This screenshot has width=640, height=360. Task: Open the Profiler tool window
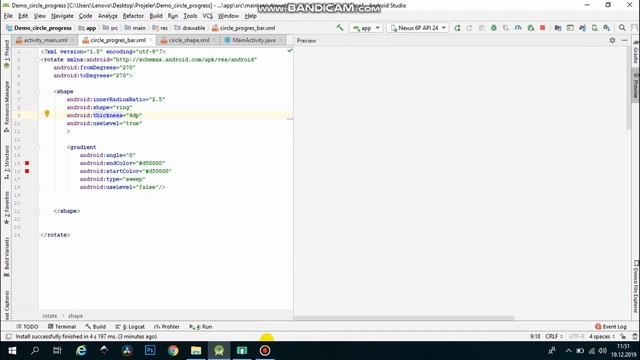pos(167,327)
